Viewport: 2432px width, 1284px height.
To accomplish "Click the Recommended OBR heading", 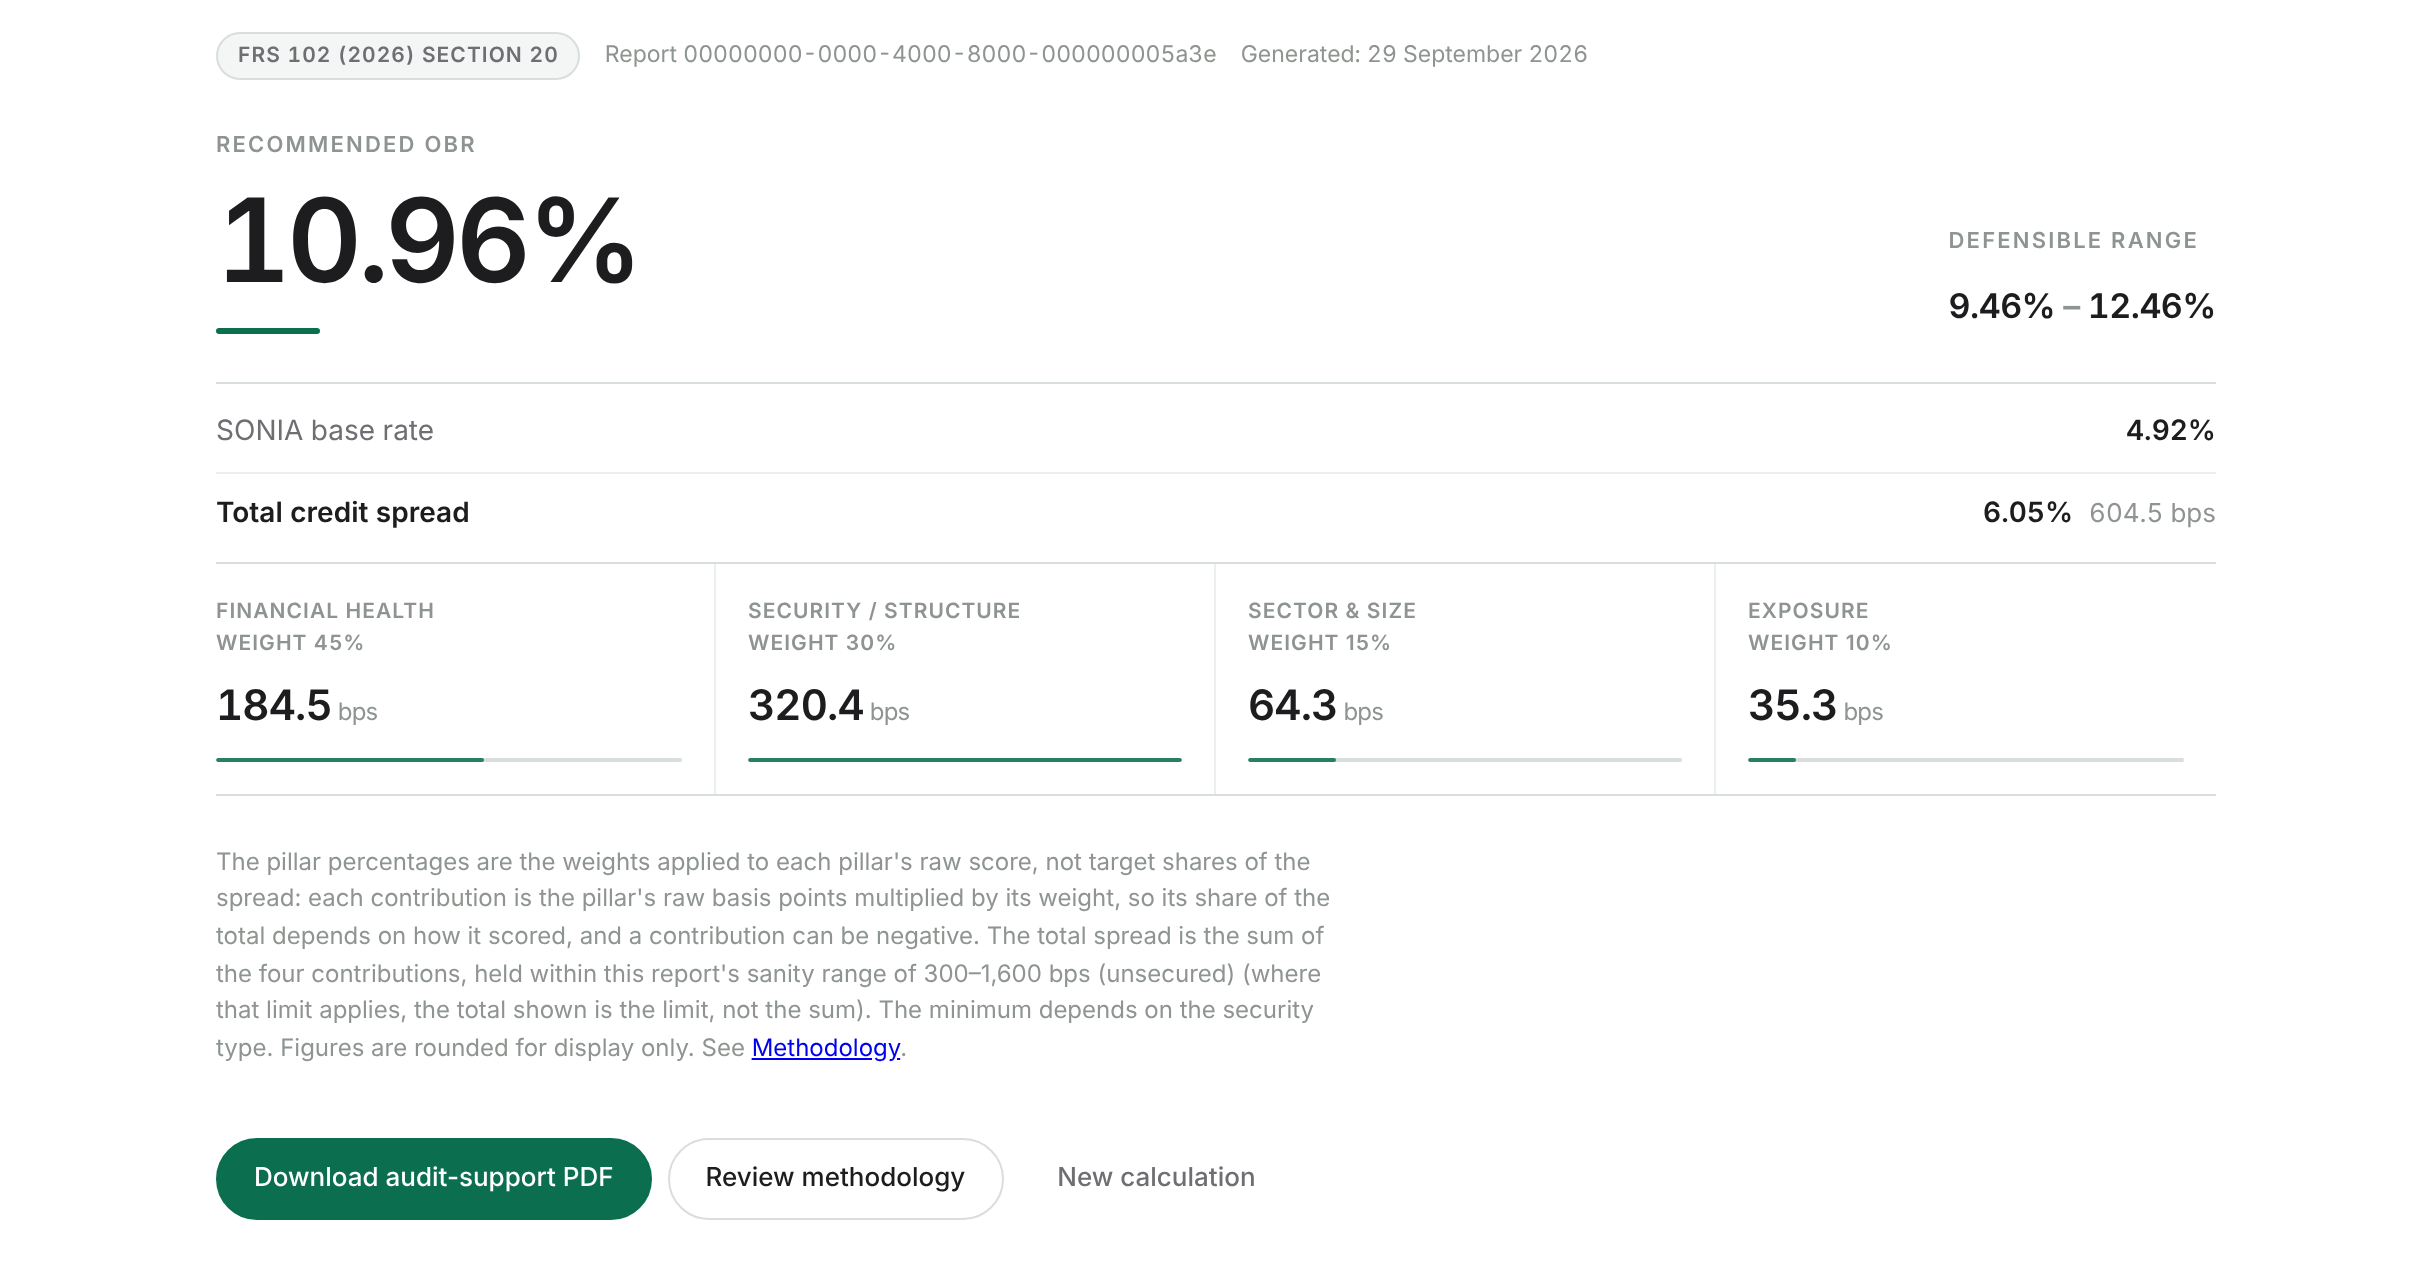I will (346, 145).
